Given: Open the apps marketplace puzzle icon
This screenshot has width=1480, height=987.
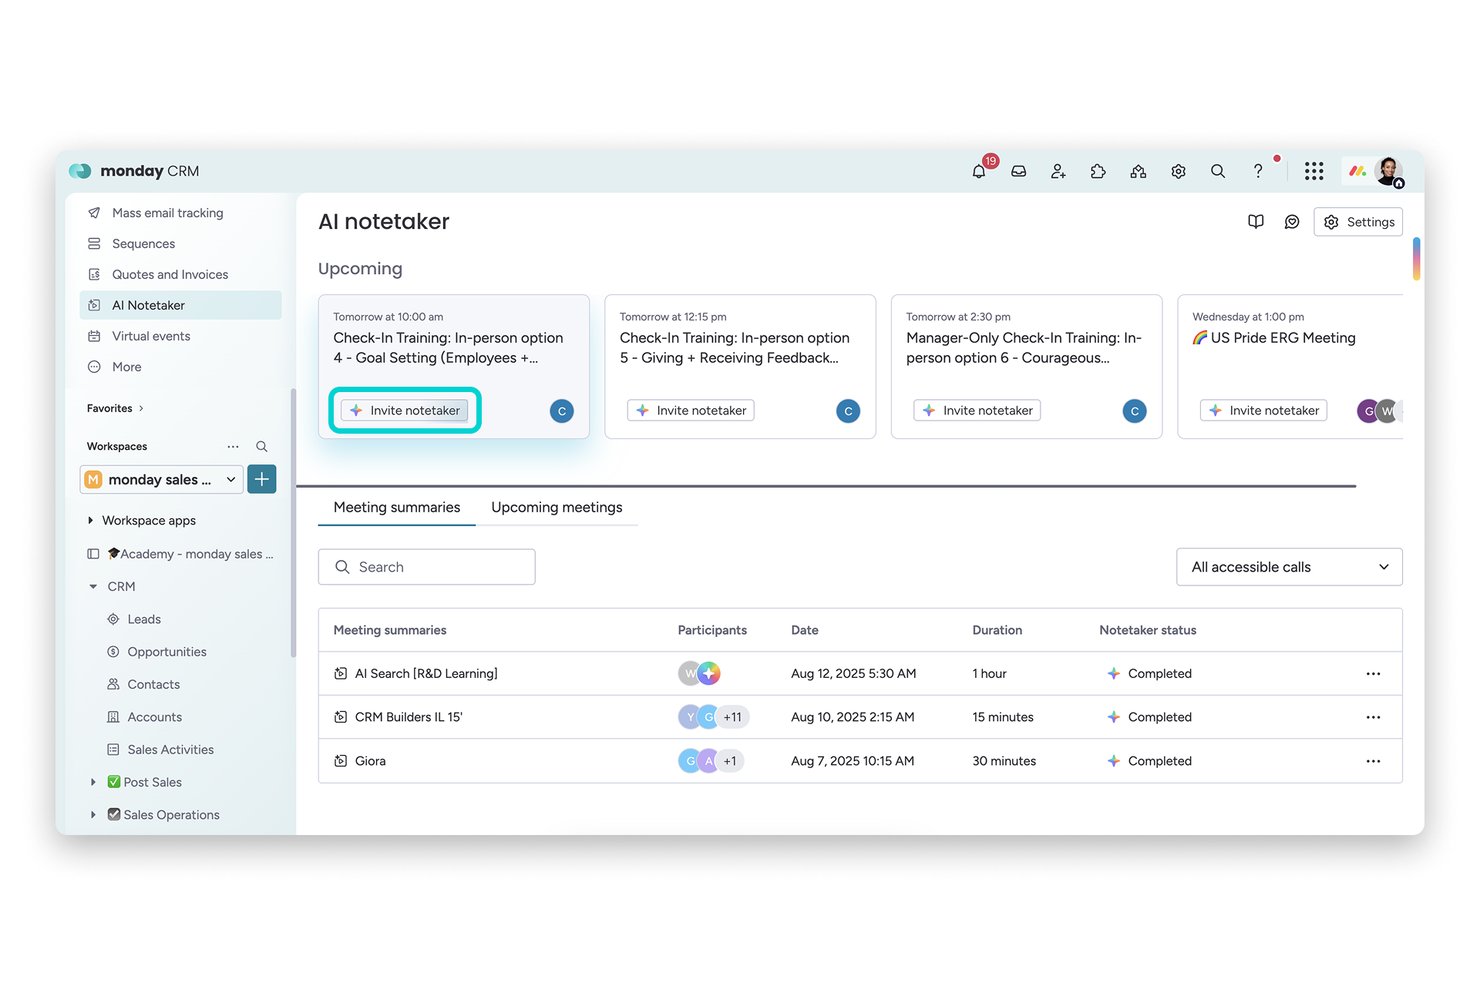Looking at the screenshot, I should click(1098, 171).
